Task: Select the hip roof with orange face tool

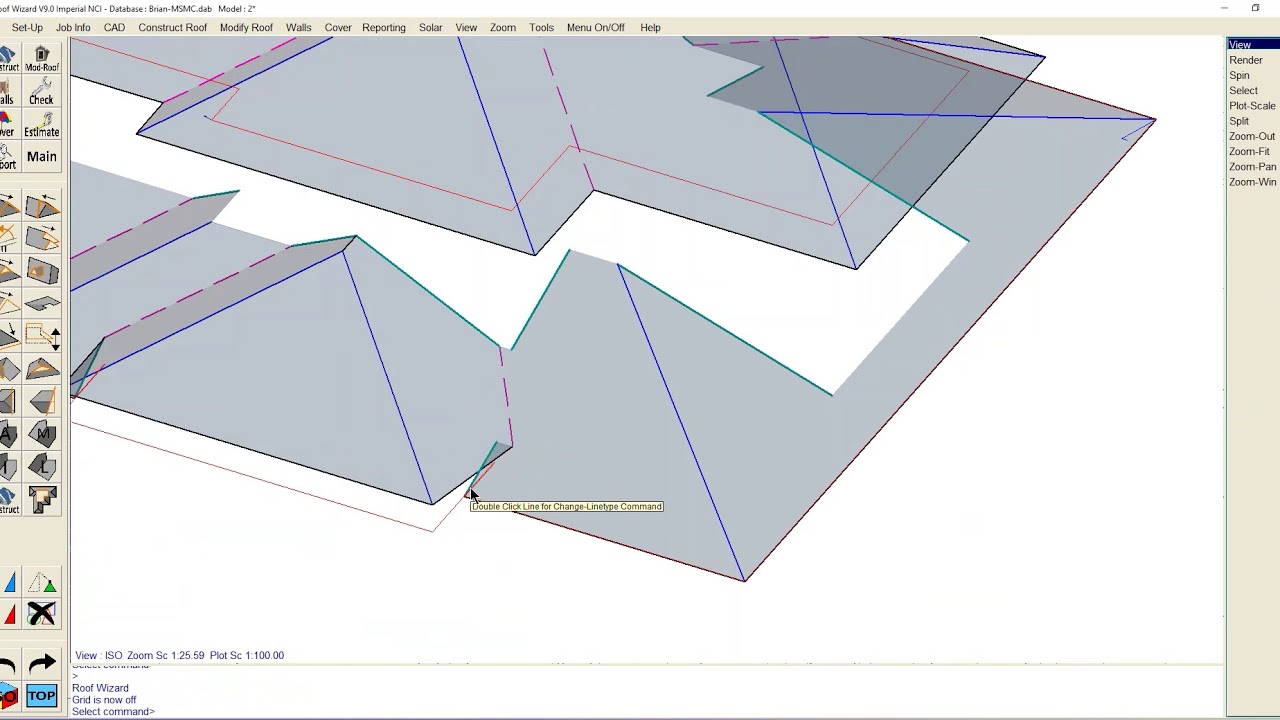Action: (x=42, y=370)
